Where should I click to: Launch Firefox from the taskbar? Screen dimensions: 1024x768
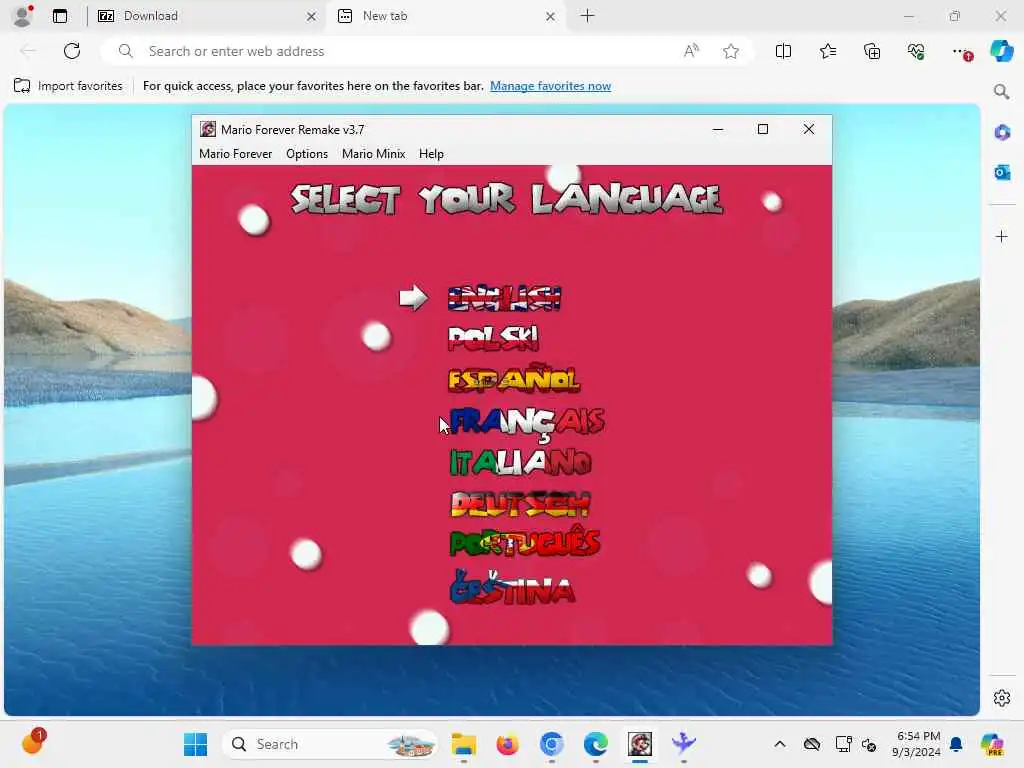[x=507, y=744]
